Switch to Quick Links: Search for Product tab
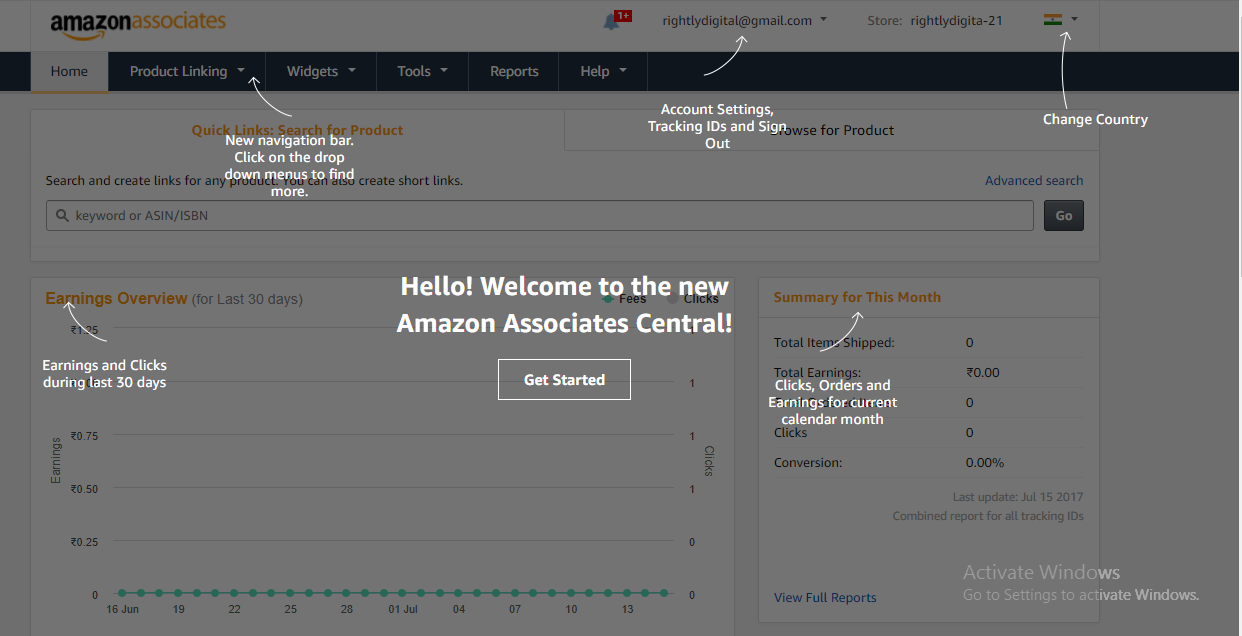The image size is (1242, 636). coord(297,130)
